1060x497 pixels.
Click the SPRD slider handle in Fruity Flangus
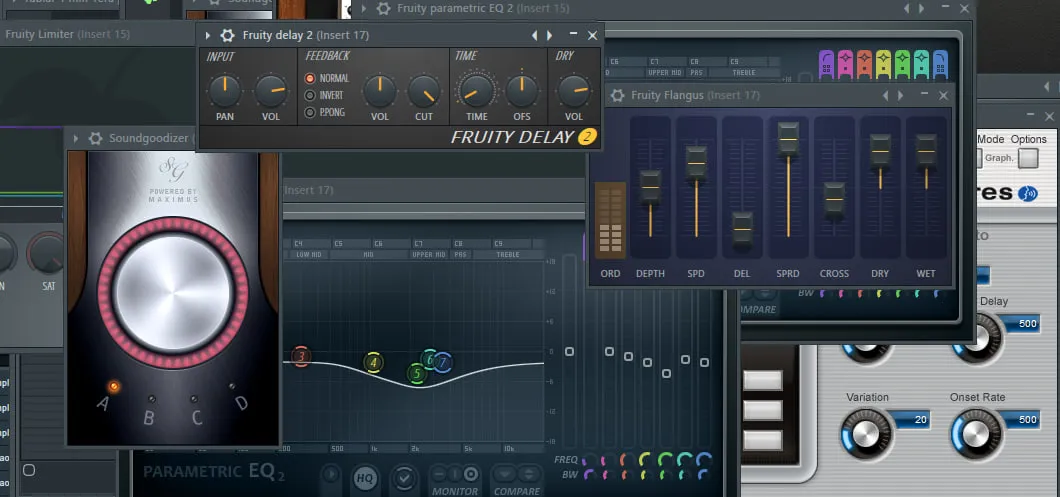(x=788, y=139)
